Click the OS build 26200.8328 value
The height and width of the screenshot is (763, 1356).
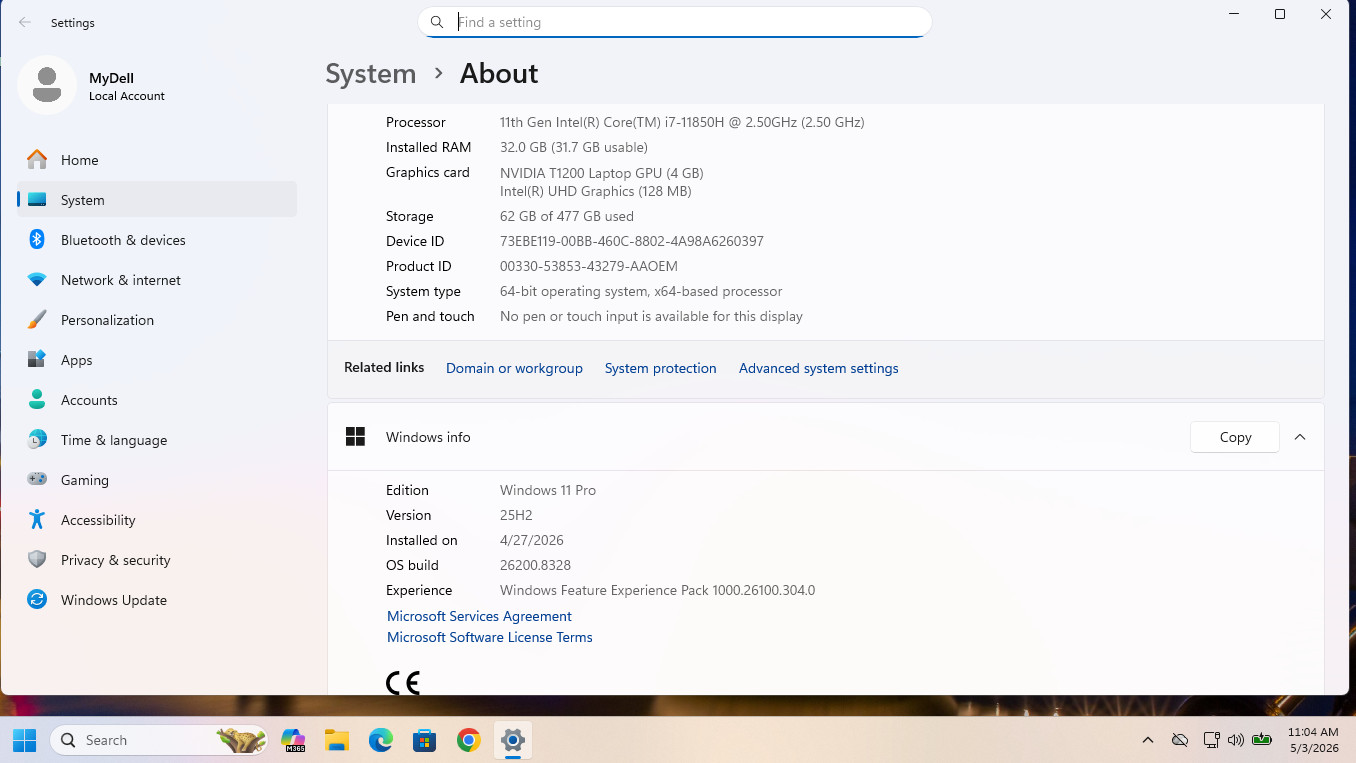tap(535, 565)
